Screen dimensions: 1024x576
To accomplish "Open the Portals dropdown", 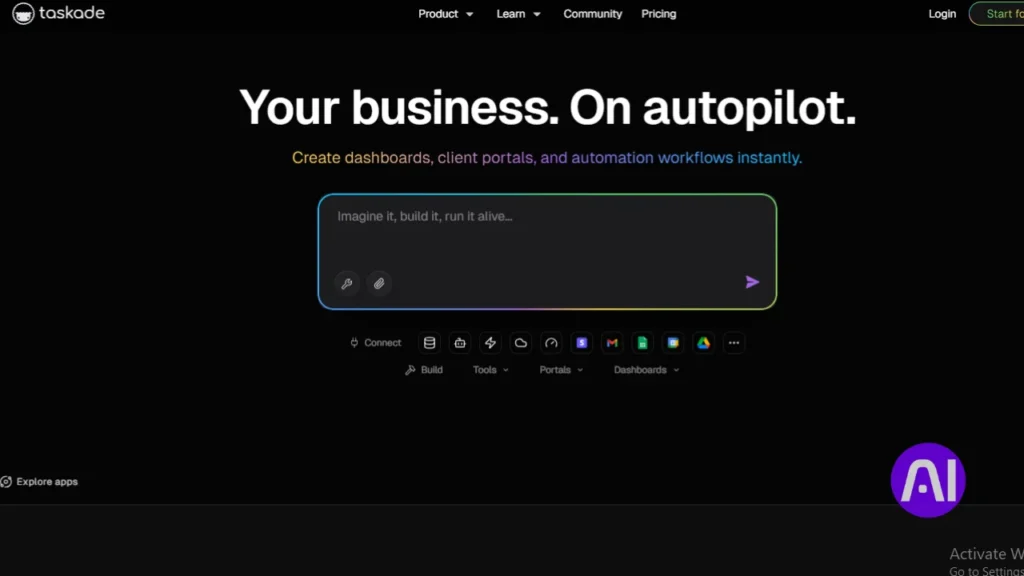I will click(560, 369).
